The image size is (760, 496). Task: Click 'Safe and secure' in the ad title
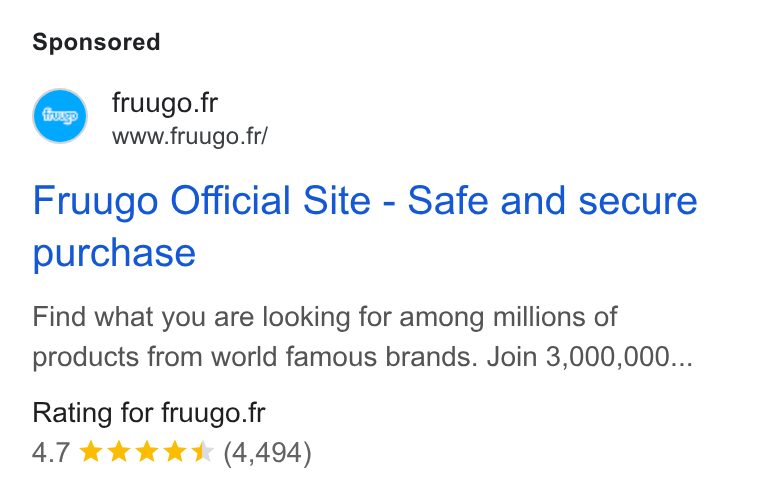pyautogui.click(x=553, y=200)
